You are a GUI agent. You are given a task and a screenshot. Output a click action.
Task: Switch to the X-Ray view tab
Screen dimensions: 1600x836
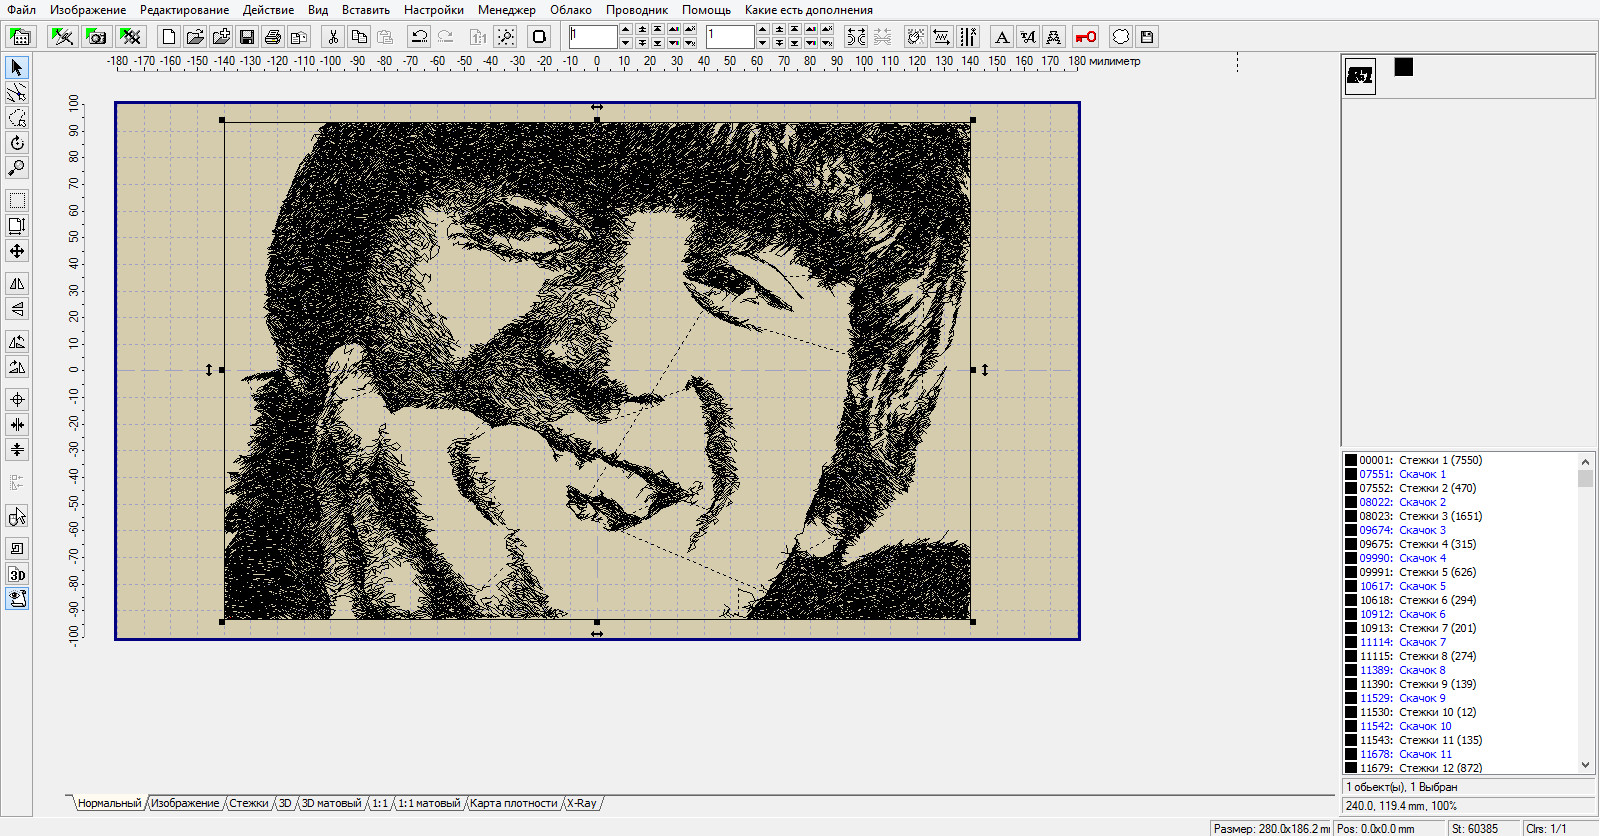click(582, 803)
